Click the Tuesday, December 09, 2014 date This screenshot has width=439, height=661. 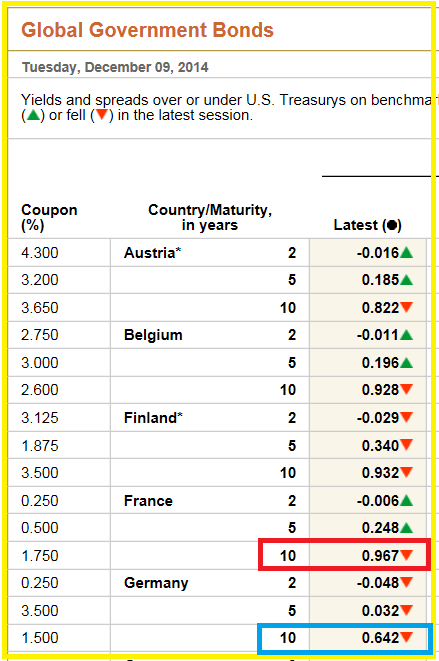[x=115, y=67]
